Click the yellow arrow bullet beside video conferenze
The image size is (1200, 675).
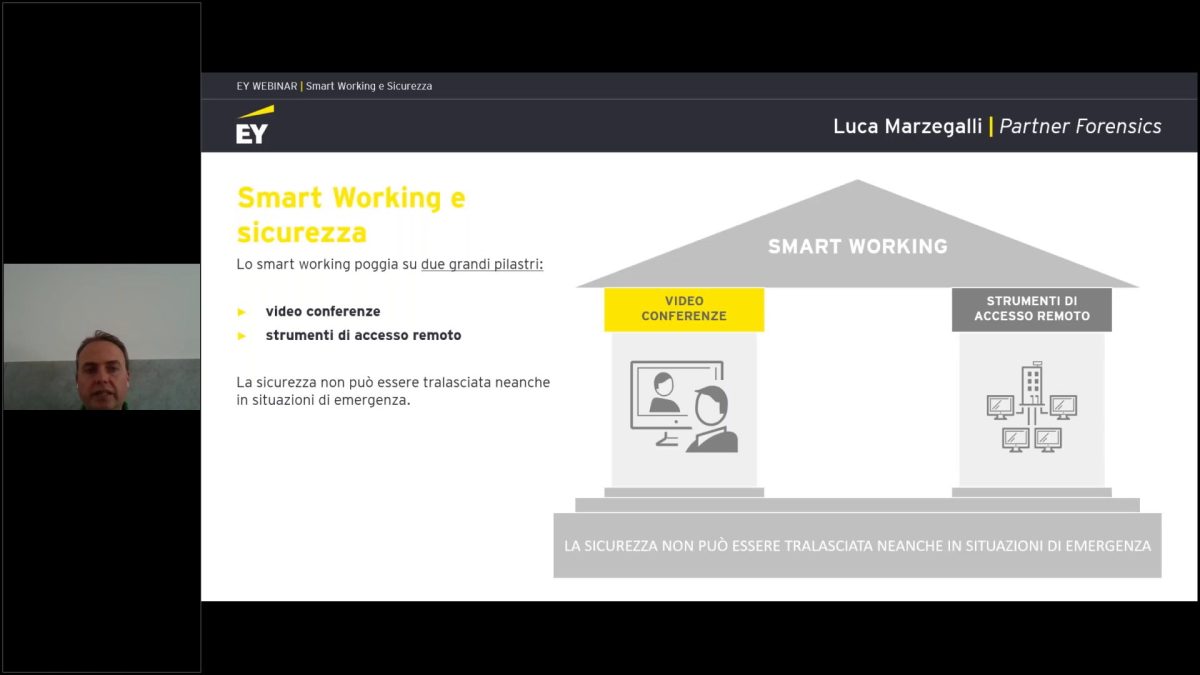241,312
